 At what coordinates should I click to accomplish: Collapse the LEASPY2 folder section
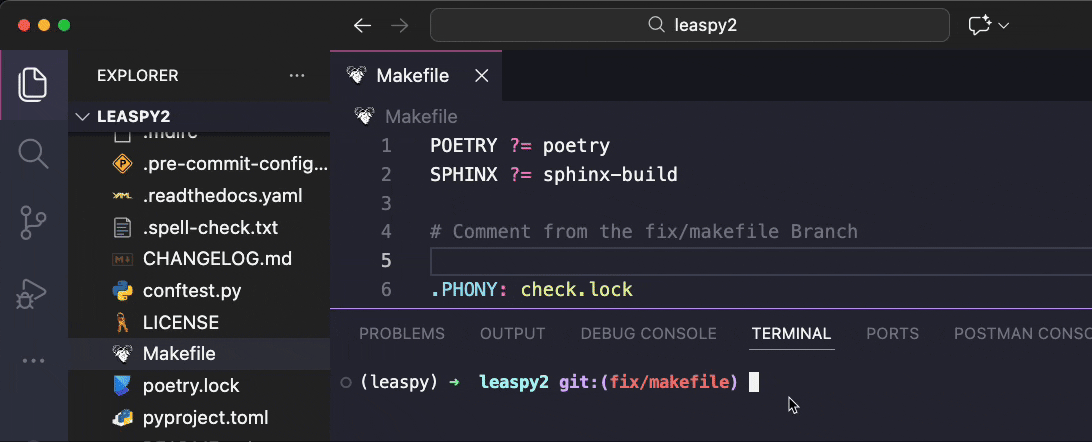(x=82, y=116)
